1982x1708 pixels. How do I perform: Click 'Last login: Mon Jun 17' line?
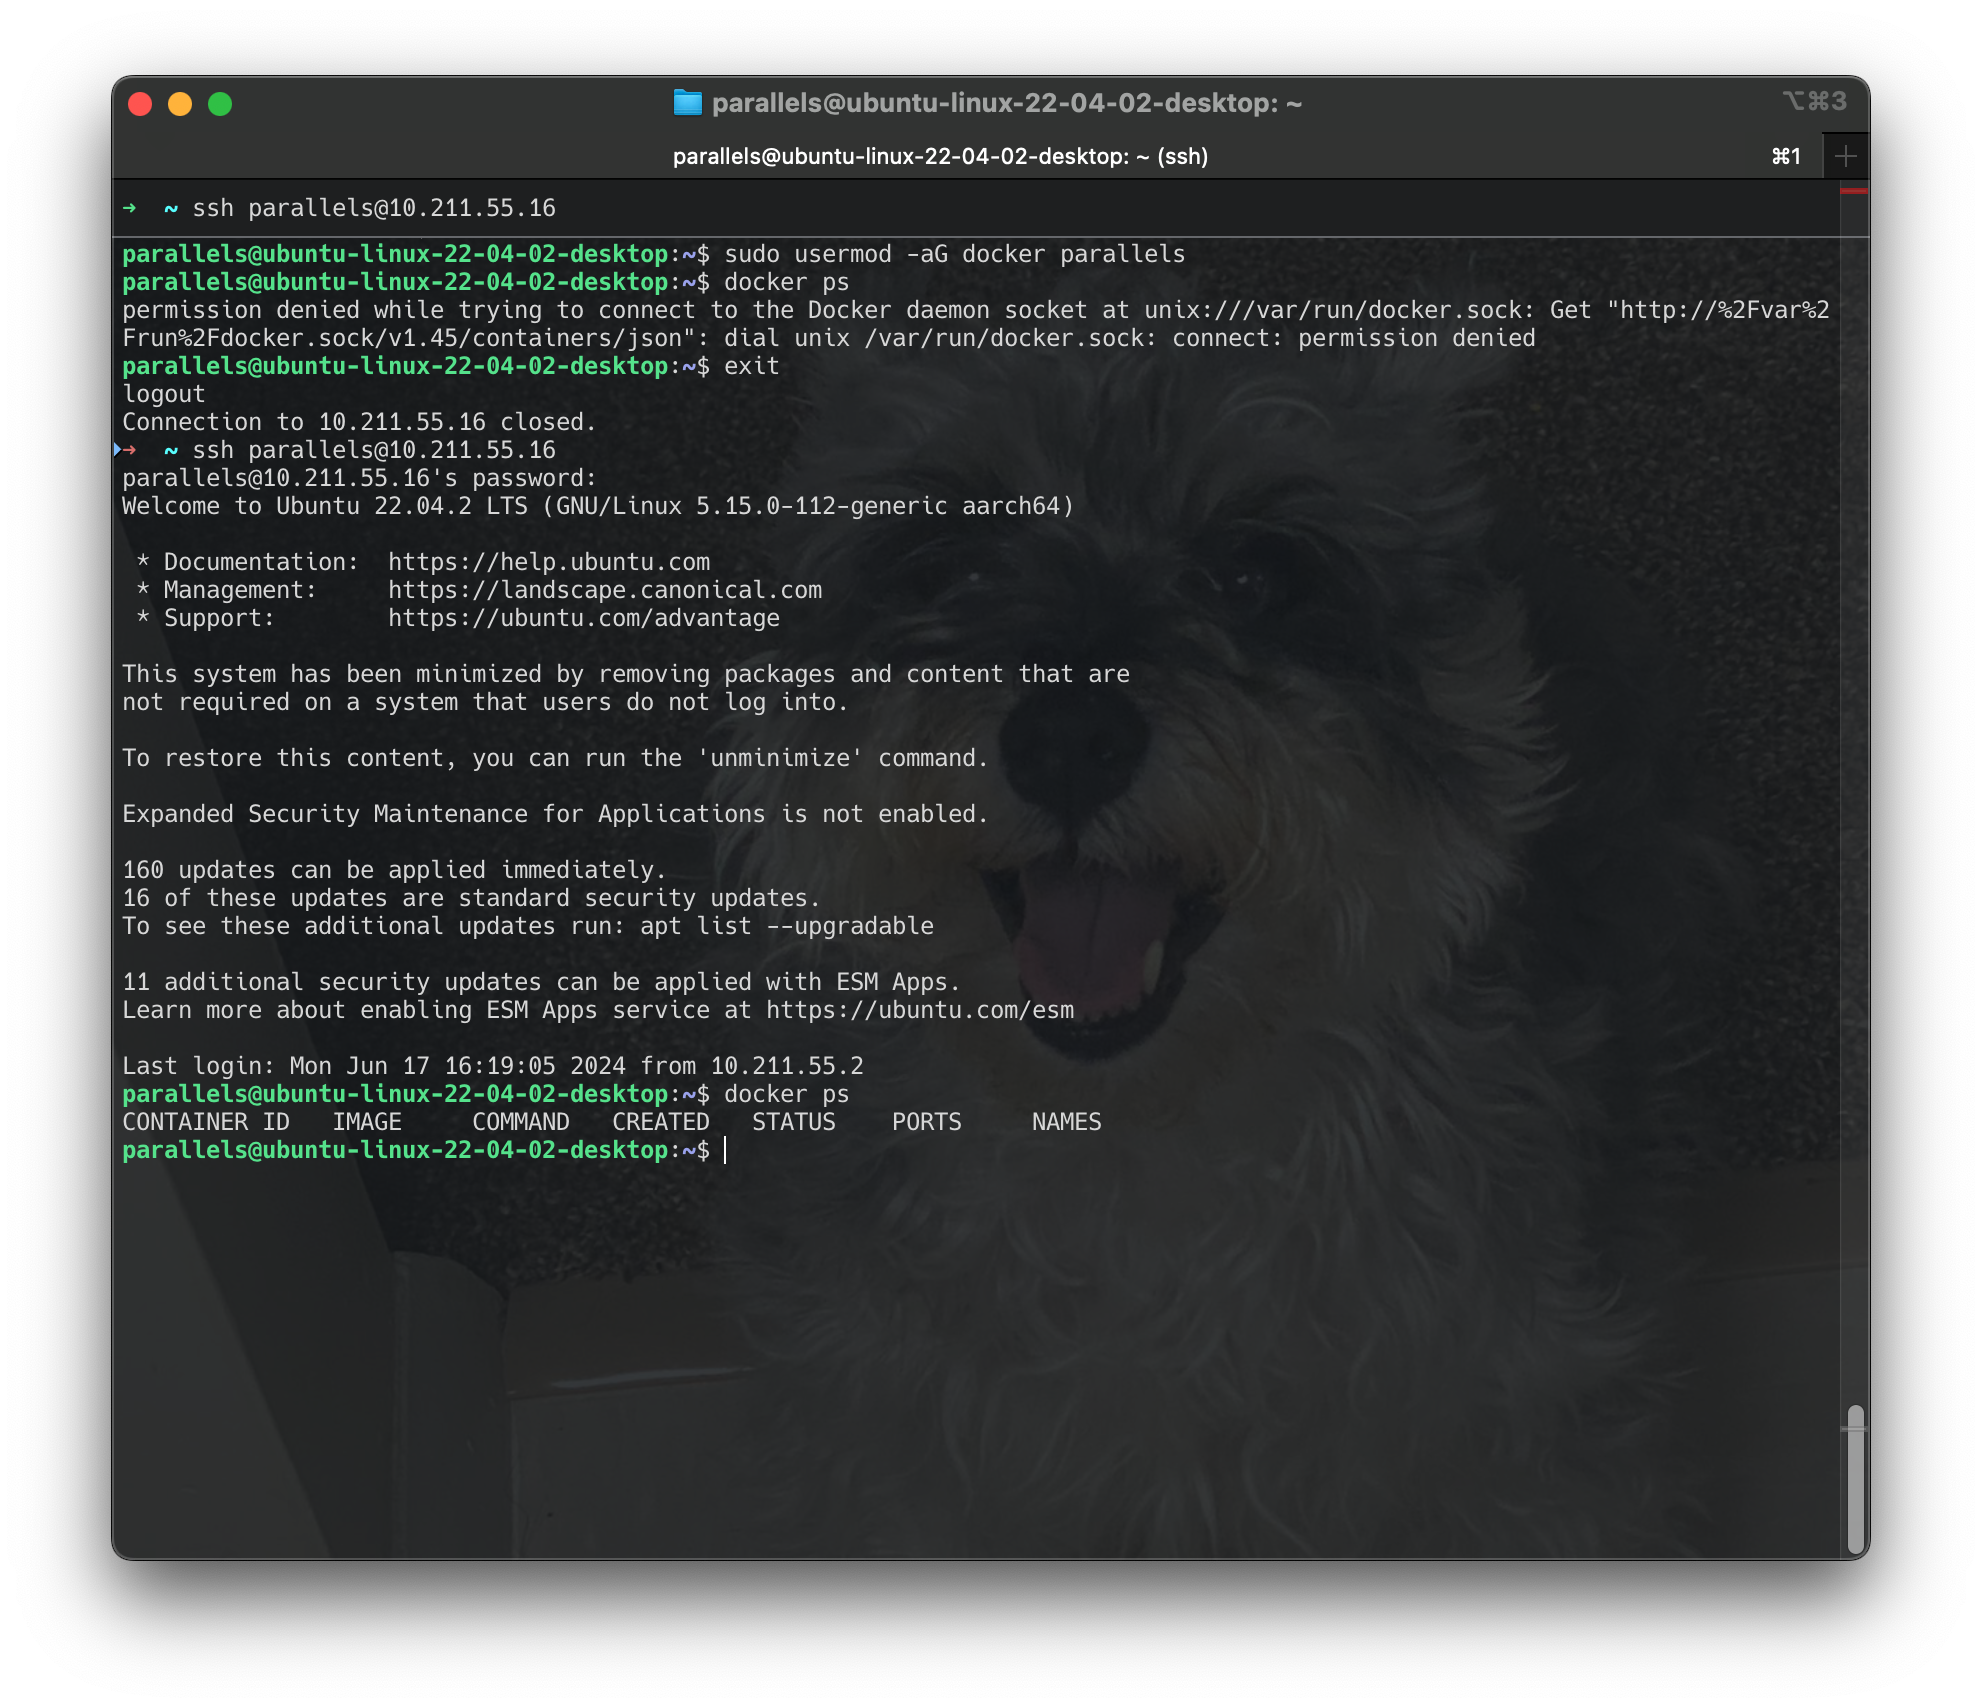coord(493,1066)
